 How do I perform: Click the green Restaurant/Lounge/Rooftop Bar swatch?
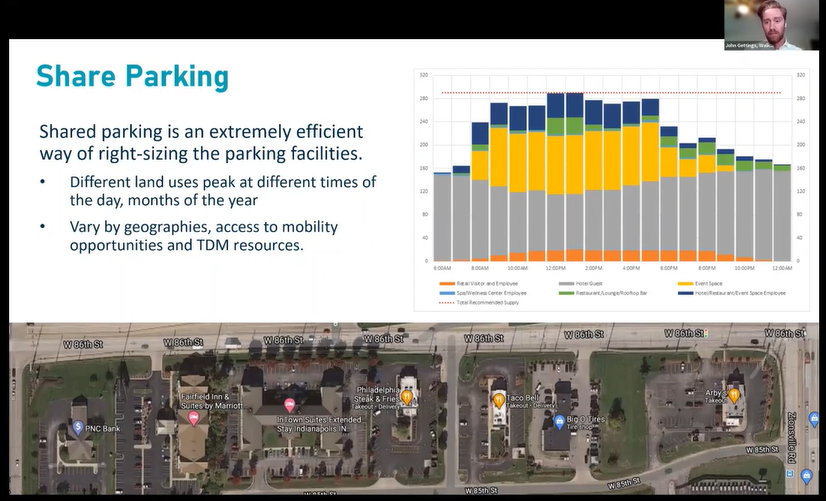(566, 293)
